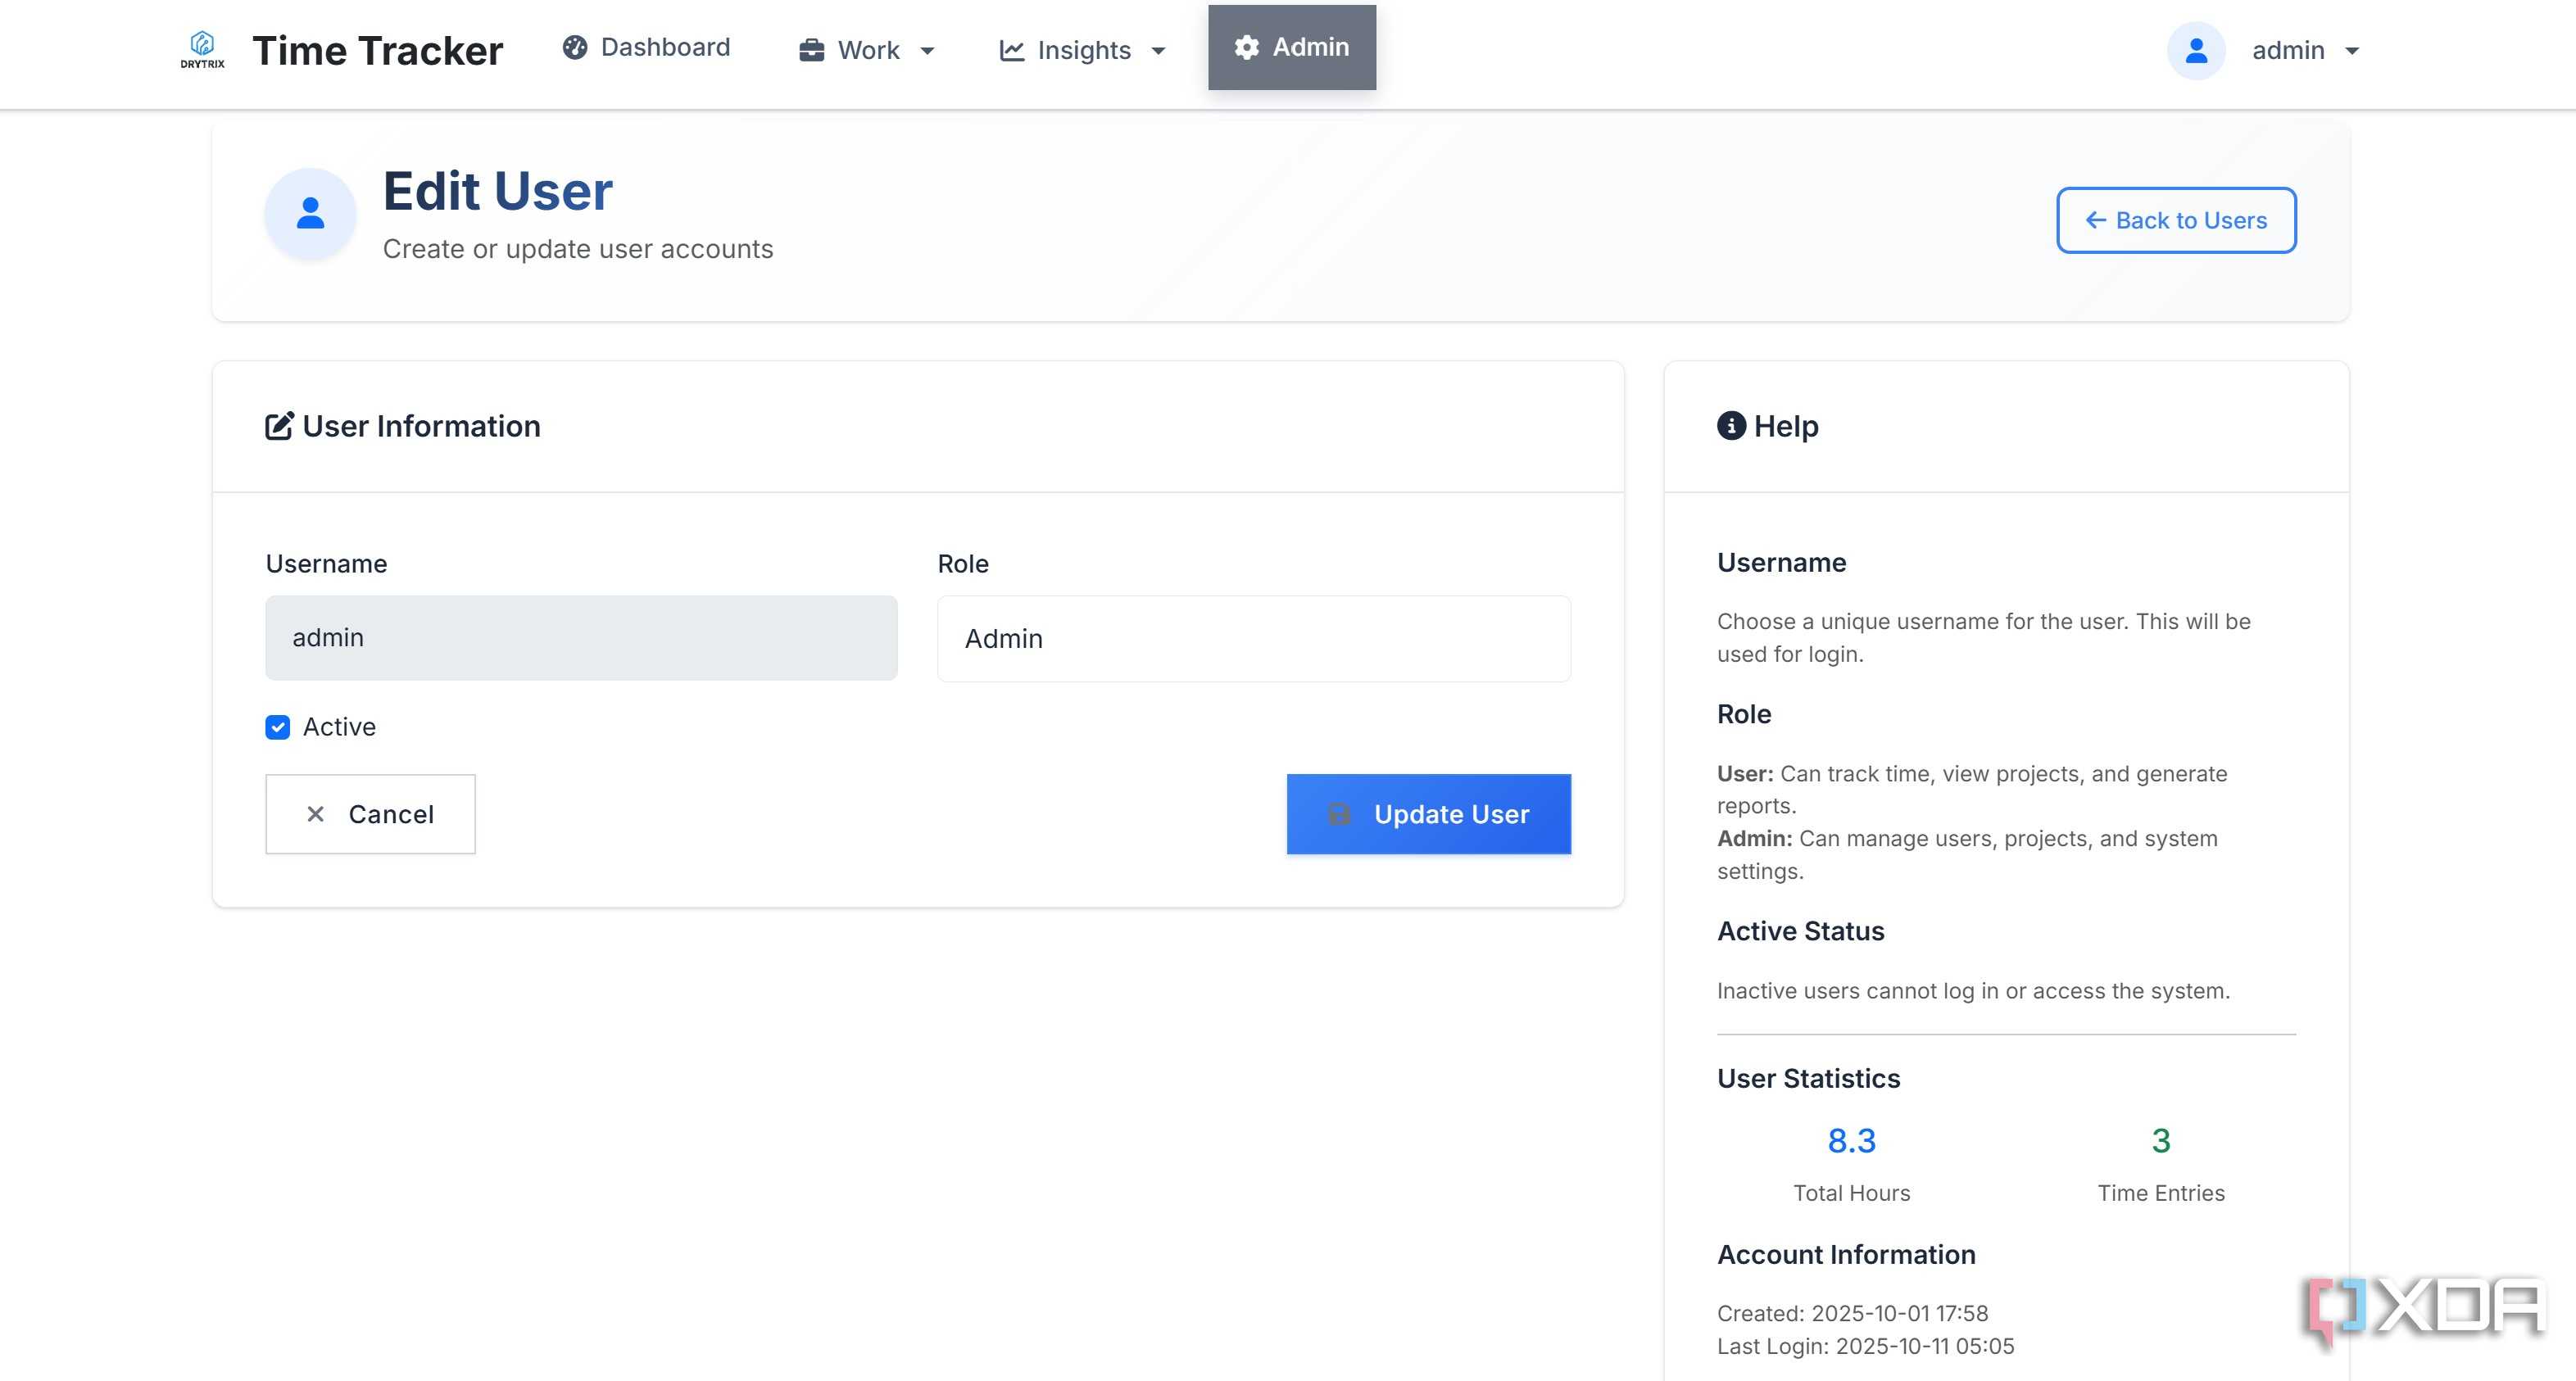Click the User Information edit pencil icon
The image size is (2576, 1381).
(x=279, y=426)
